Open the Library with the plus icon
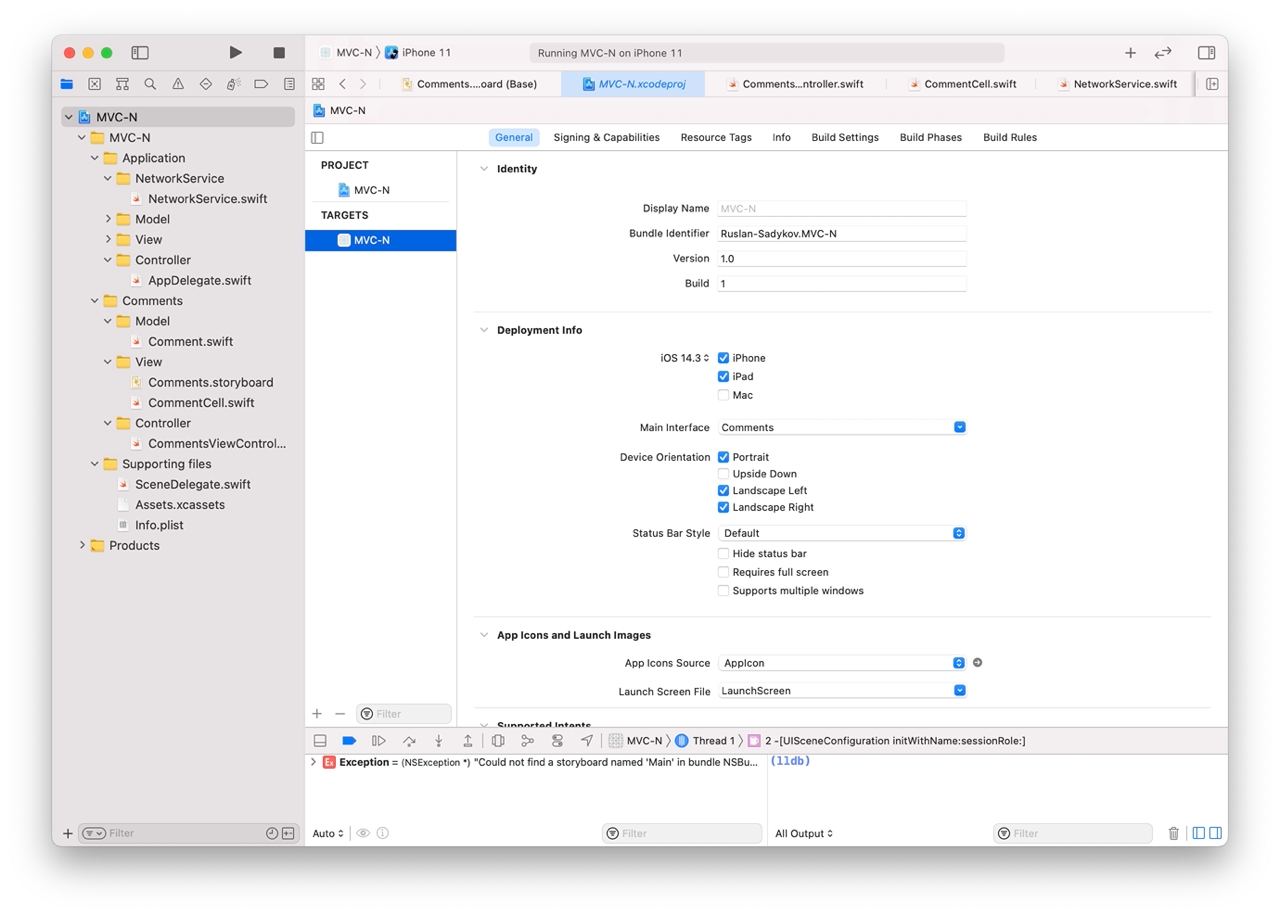The height and width of the screenshot is (915, 1280). pyautogui.click(x=1130, y=52)
